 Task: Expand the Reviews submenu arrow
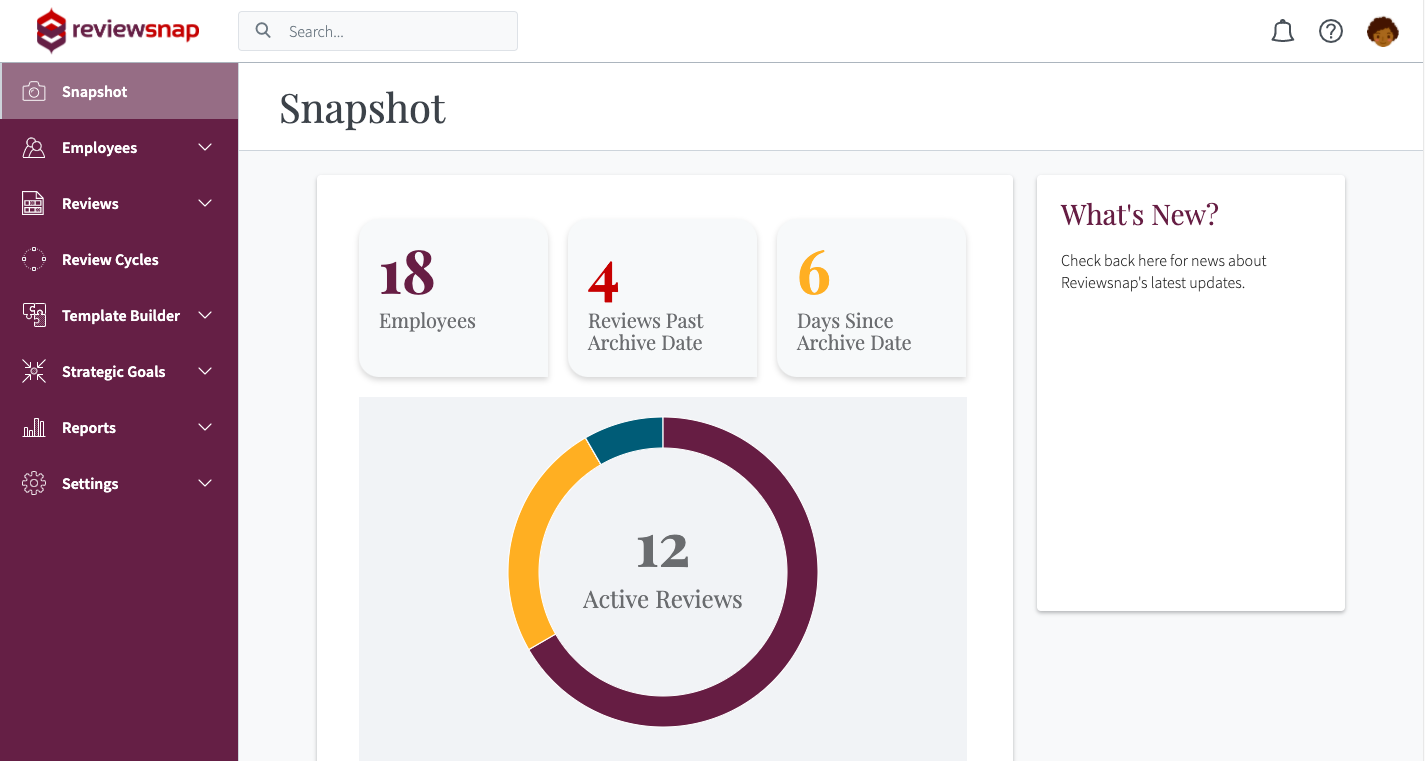(205, 204)
